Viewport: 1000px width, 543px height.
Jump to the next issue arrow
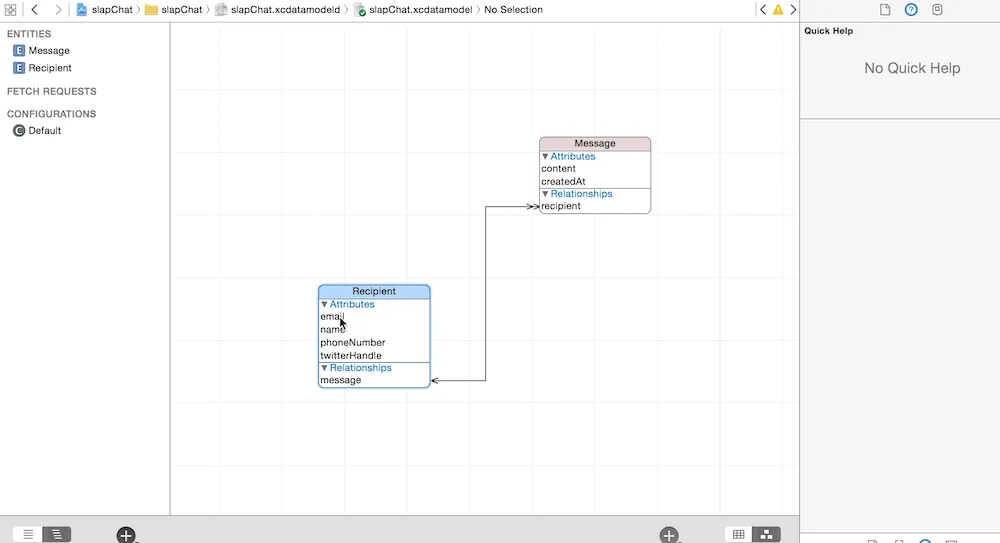793,10
